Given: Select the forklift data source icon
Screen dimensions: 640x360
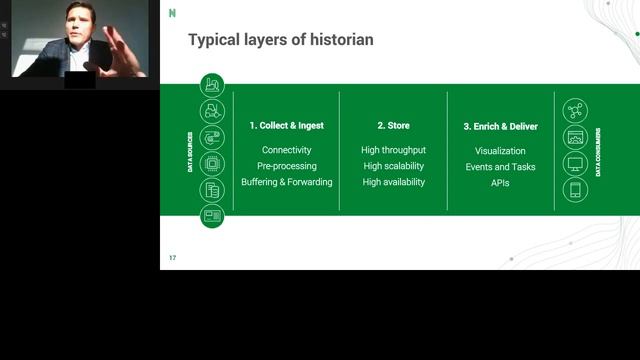Looking at the screenshot, I should point(212,111).
